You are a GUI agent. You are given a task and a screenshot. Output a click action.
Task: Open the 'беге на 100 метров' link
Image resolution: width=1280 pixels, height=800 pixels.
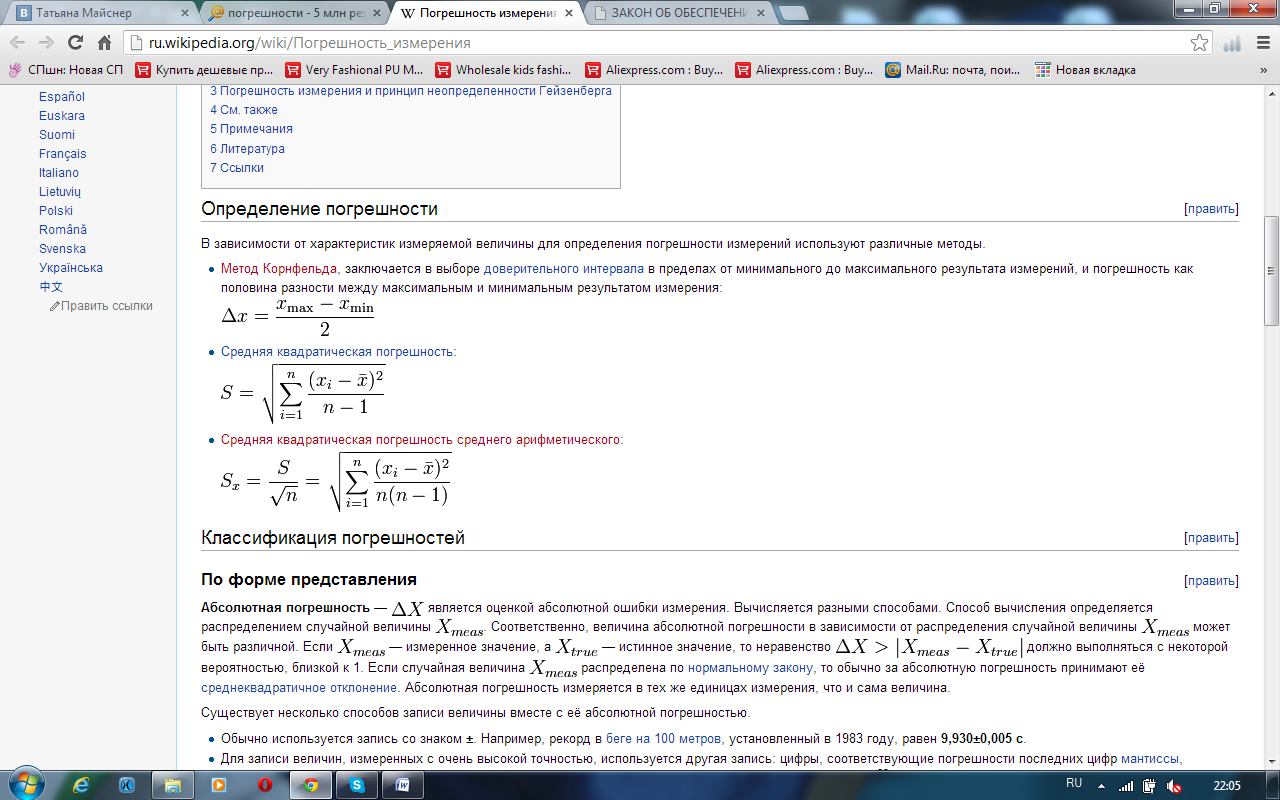(664, 739)
